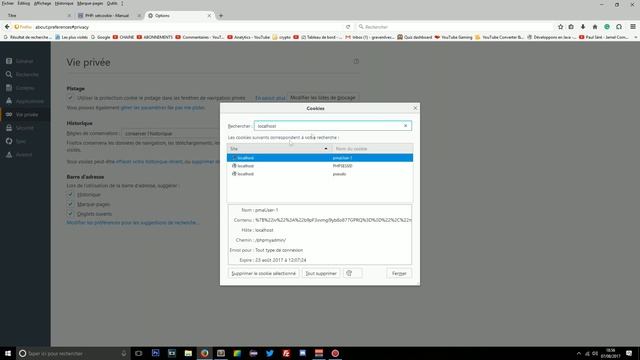Open the Règles de conservation dropdown
The width and height of the screenshot is (640, 360).
tap(171, 133)
